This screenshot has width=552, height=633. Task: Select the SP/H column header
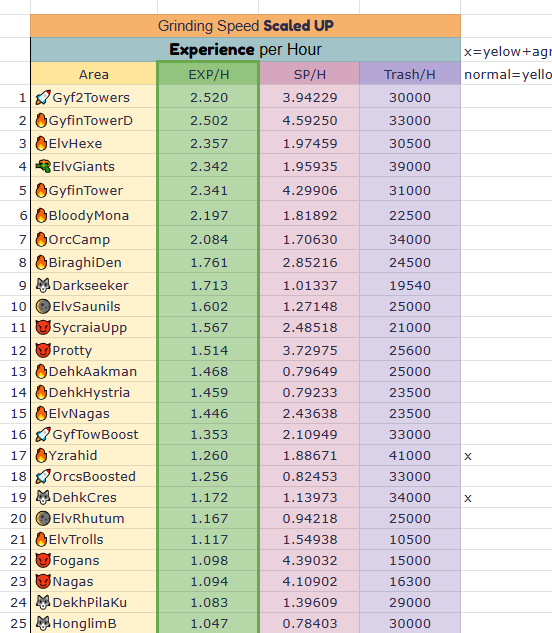[x=309, y=74]
